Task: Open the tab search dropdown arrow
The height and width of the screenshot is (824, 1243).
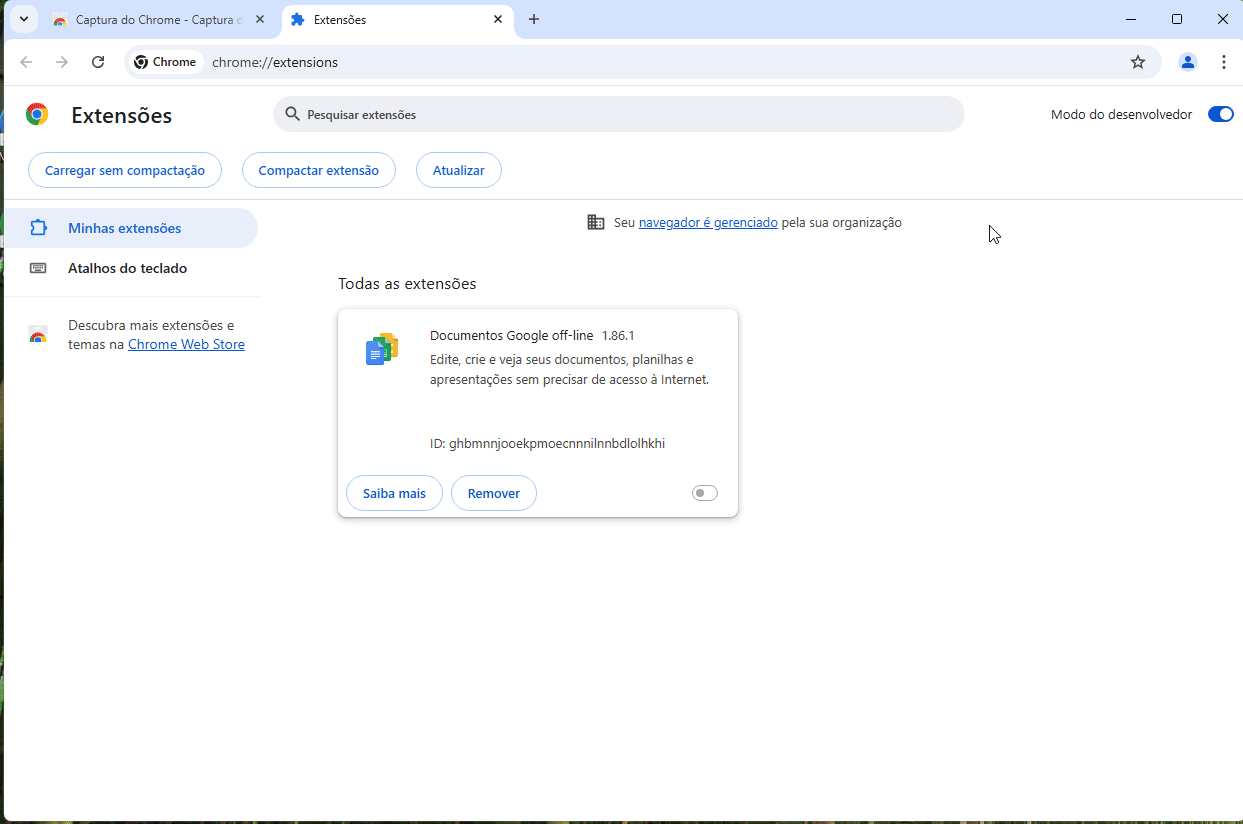Action: tap(23, 19)
